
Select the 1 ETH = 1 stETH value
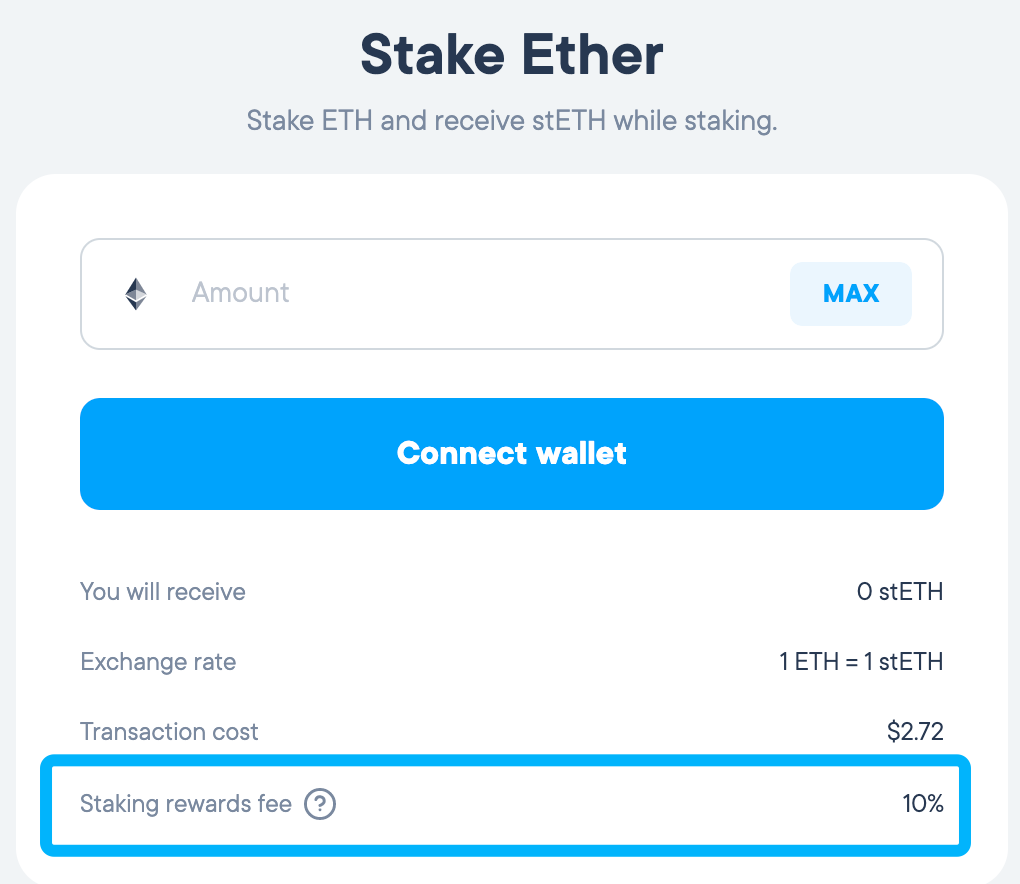tap(861, 662)
